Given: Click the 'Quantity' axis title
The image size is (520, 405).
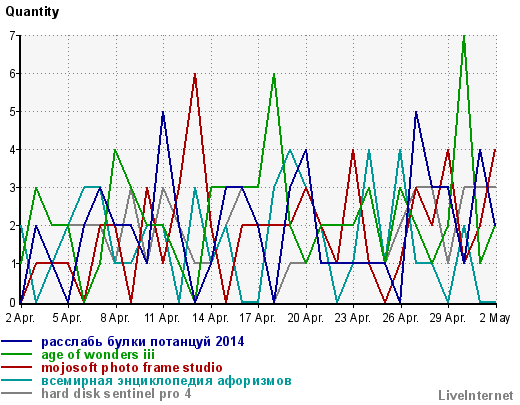Looking at the screenshot, I should [32, 12].
